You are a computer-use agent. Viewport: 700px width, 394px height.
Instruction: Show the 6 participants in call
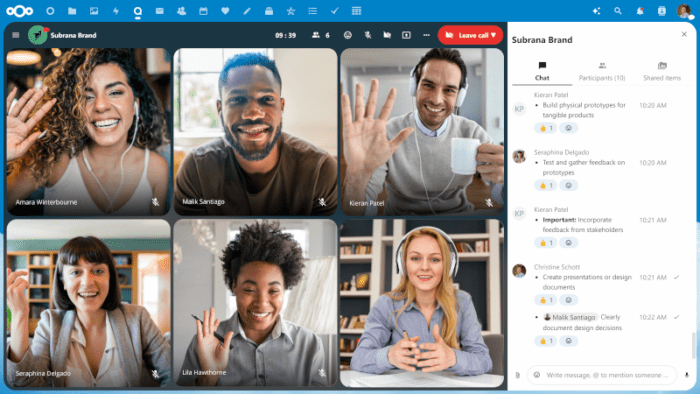pyautogui.click(x=321, y=35)
